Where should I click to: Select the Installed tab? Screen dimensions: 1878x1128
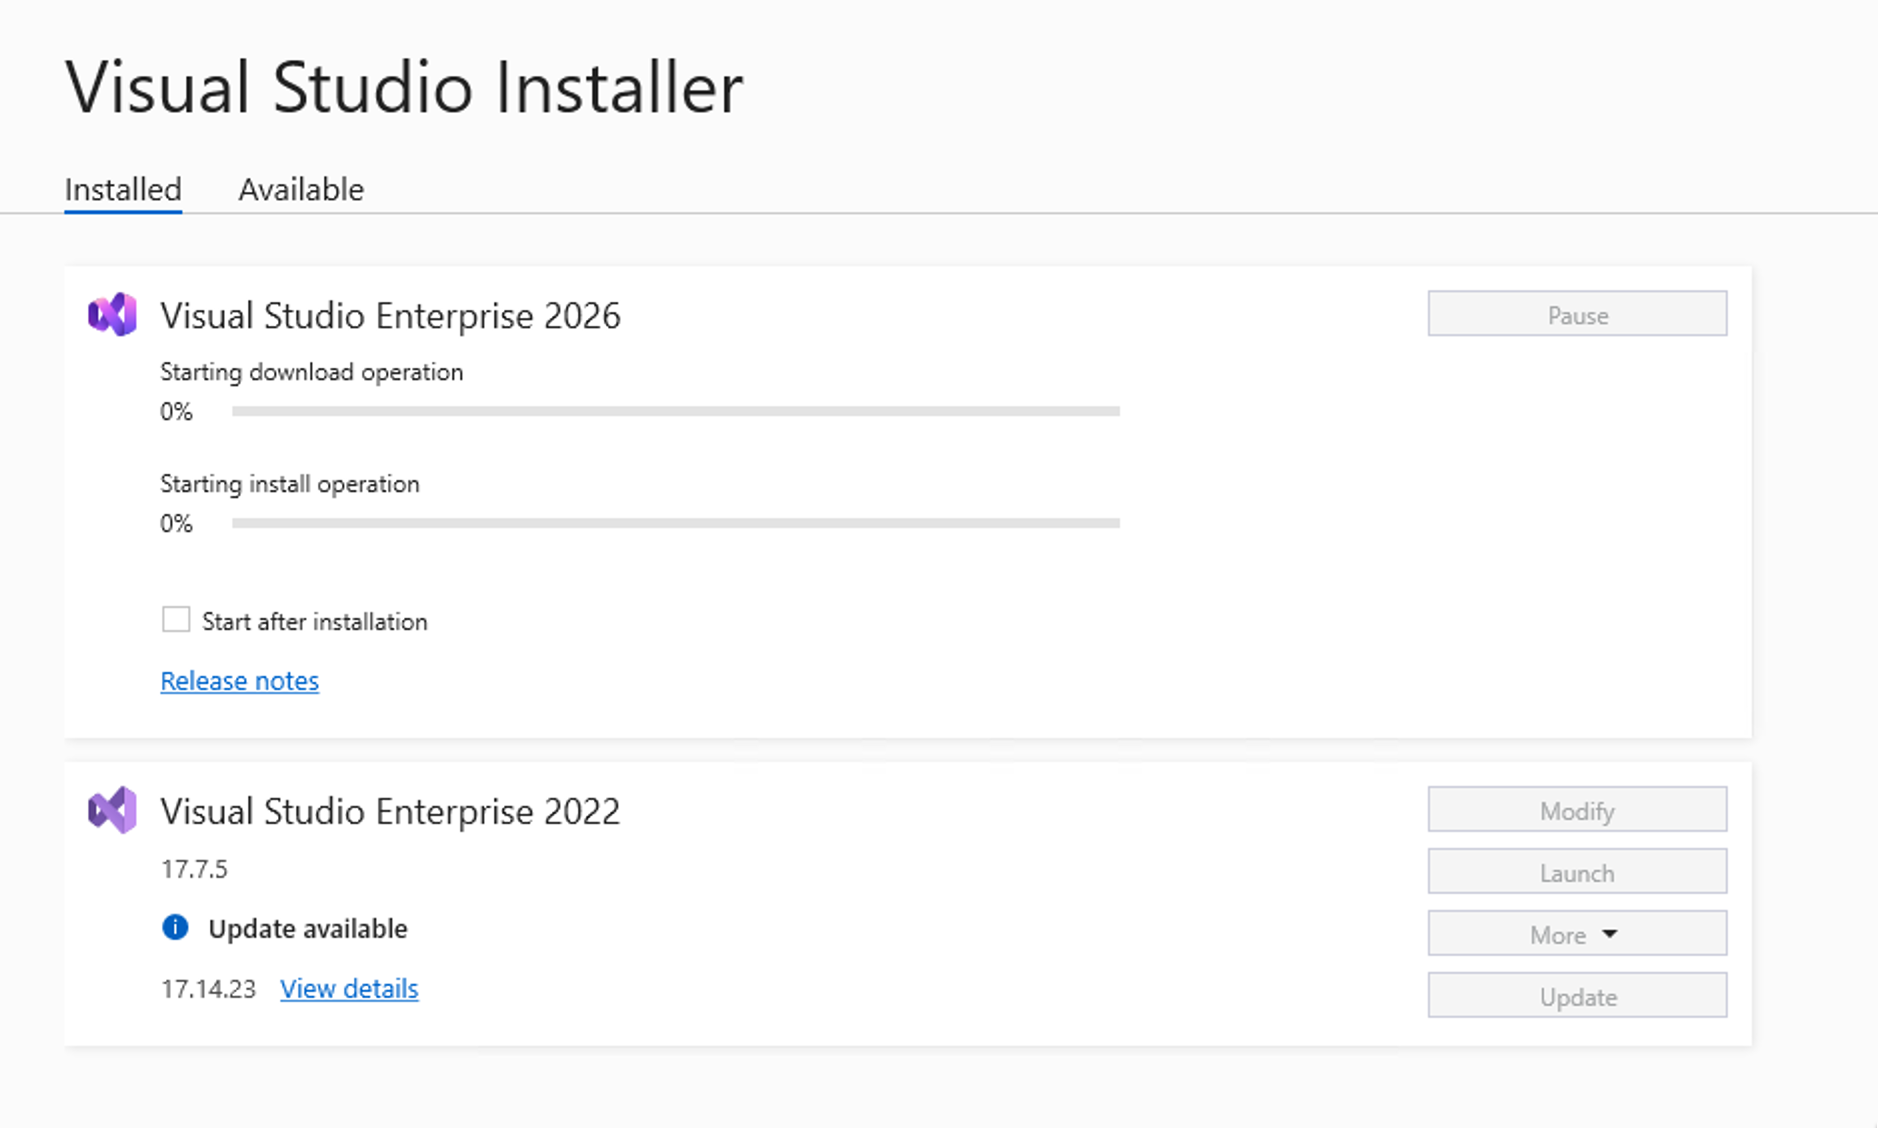(123, 189)
